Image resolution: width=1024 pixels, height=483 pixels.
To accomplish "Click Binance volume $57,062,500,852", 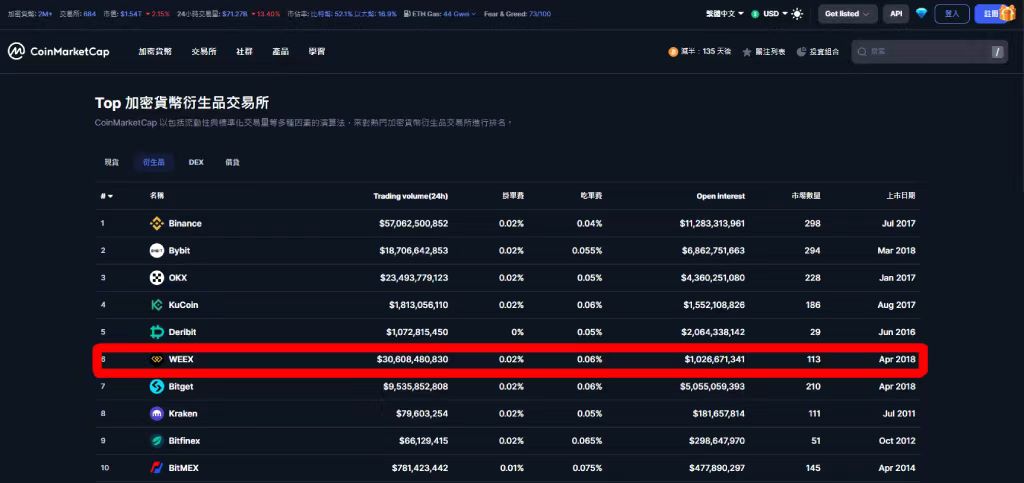I will pyautogui.click(x=413, y=223).
